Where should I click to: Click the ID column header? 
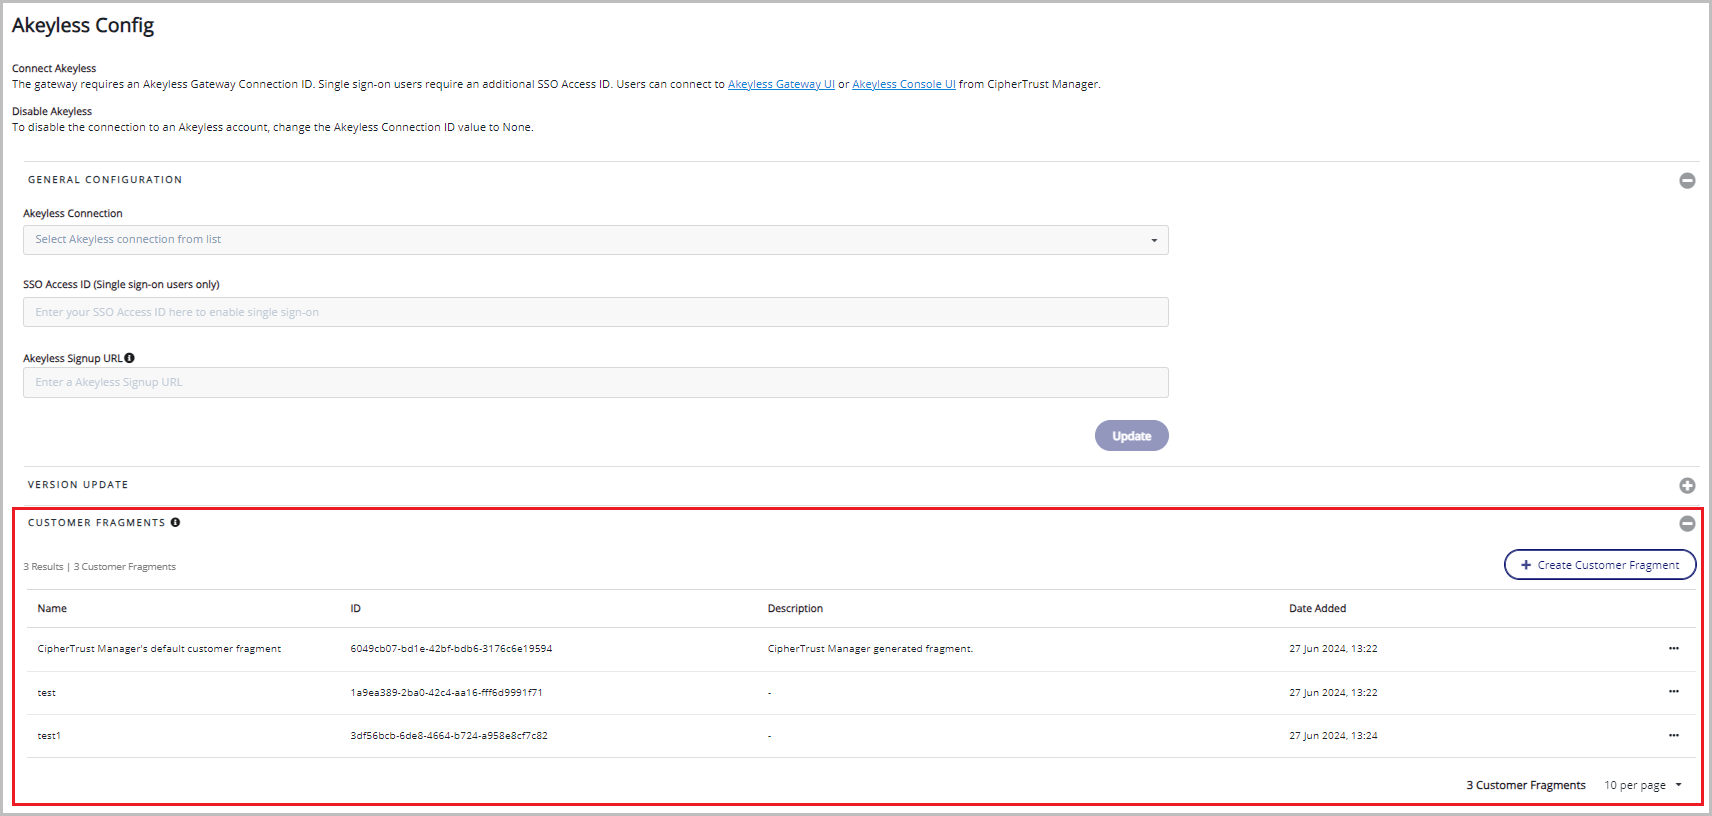pyautogui.click(x=355, y=608)
